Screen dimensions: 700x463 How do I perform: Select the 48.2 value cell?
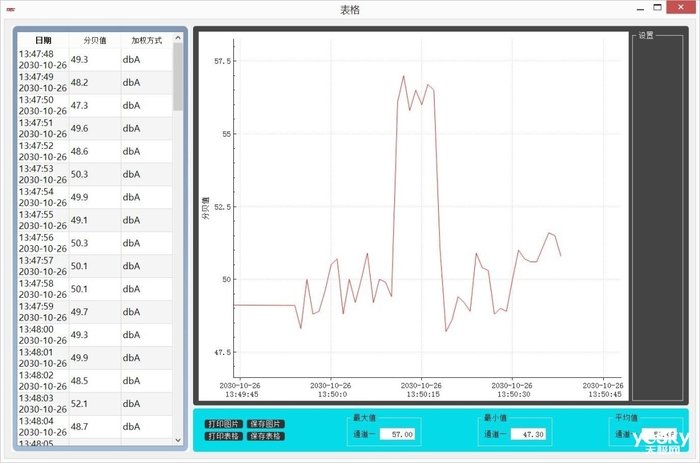[x=95, y=83]
